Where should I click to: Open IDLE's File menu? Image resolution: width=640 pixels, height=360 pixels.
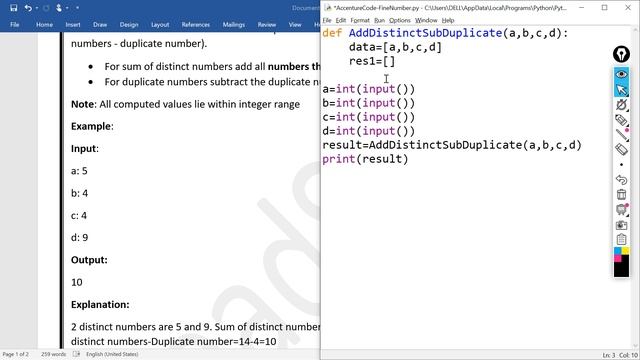click(x=327, y=20)
